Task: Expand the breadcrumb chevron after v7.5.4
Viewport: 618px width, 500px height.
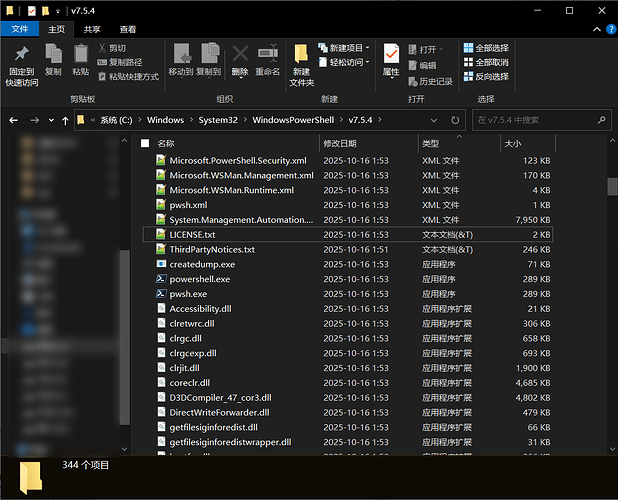Action: pyautogui.click(x=380, y=120)
